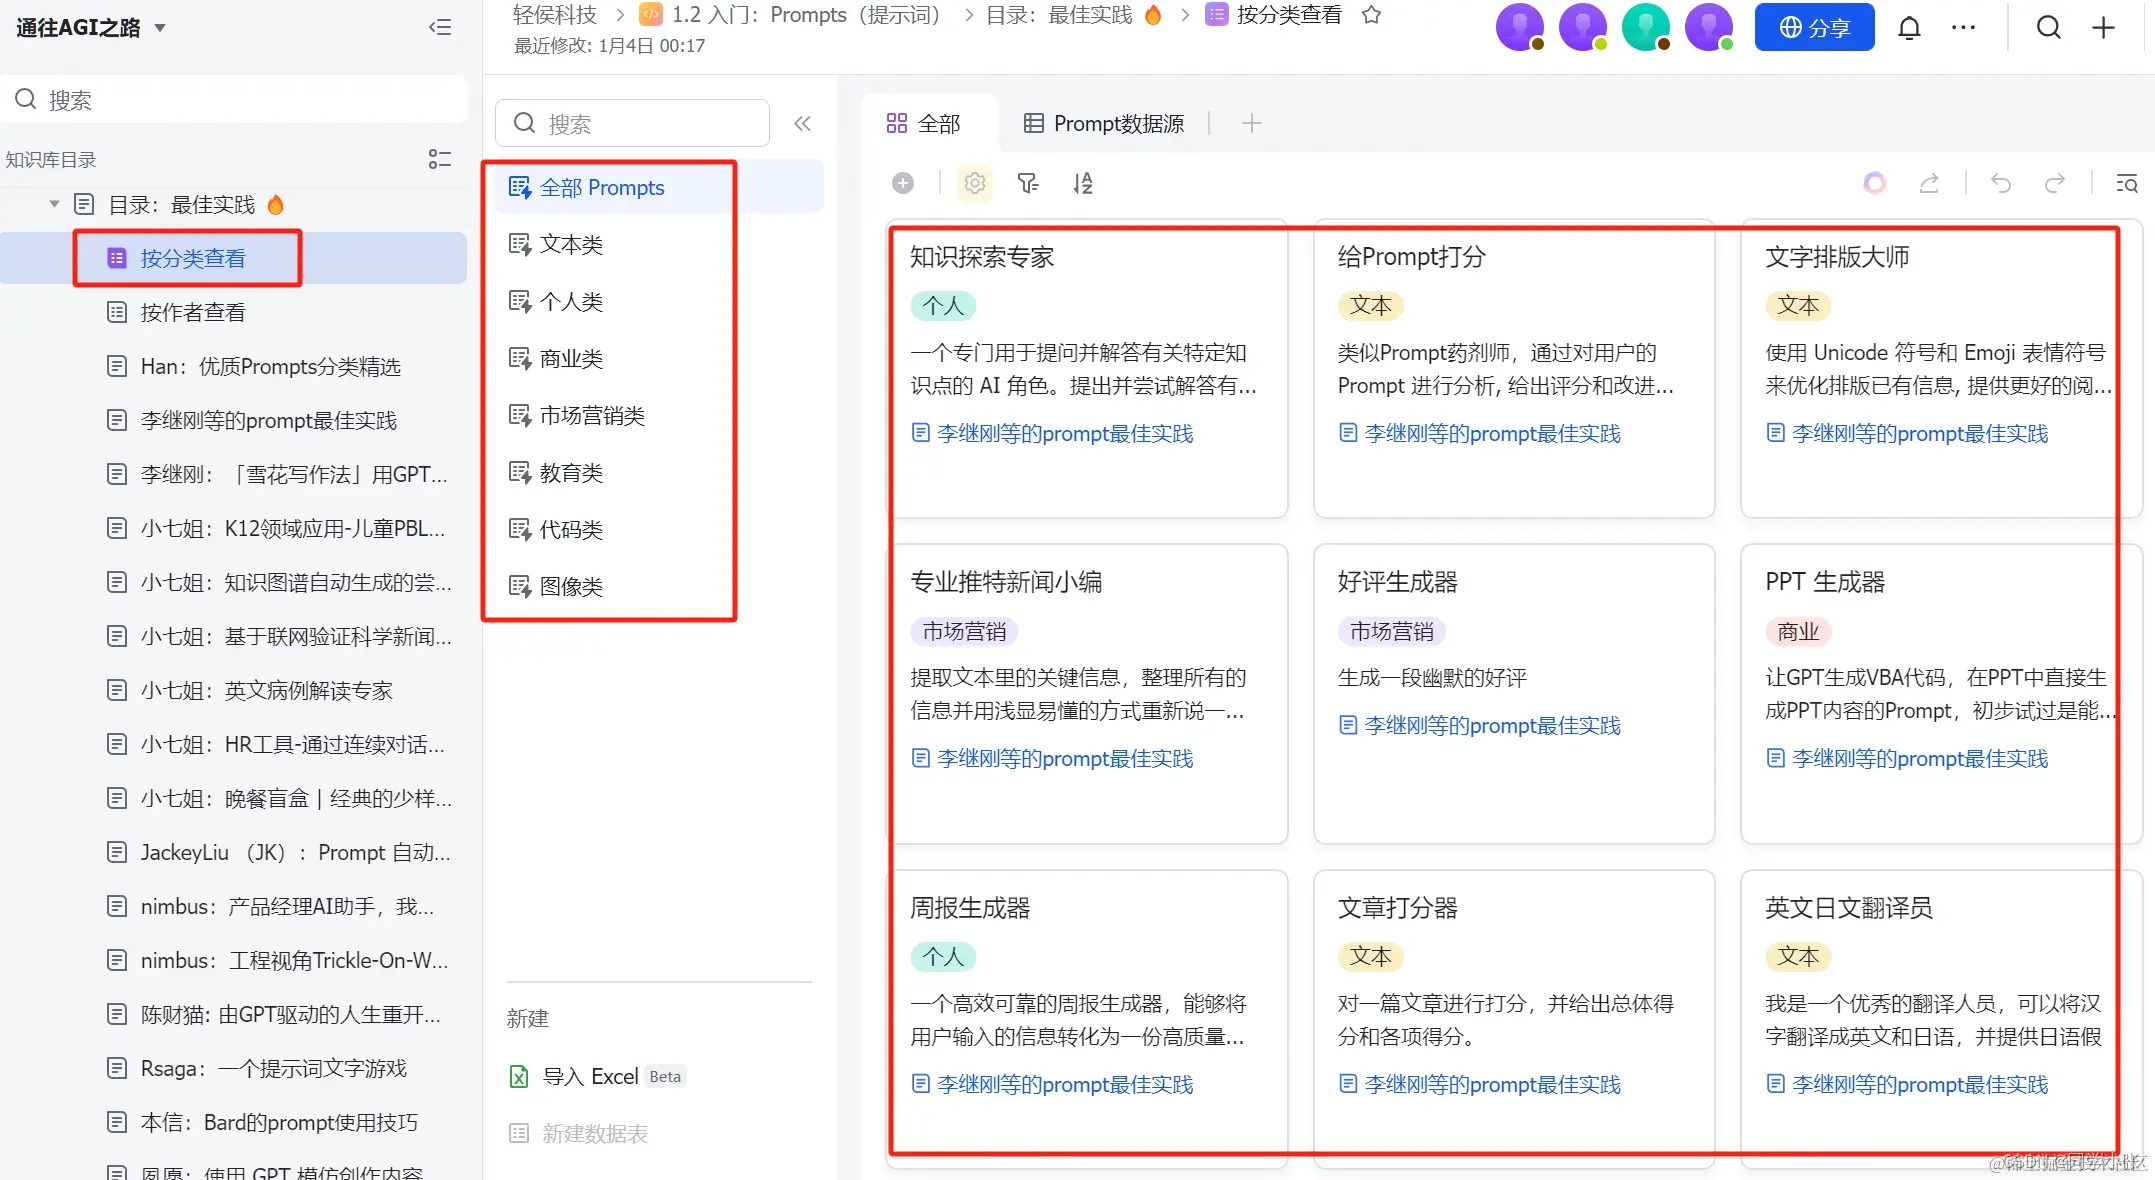
Task: Toggle the favorite star next to 按分类查看
Action: coord(1371,15)
